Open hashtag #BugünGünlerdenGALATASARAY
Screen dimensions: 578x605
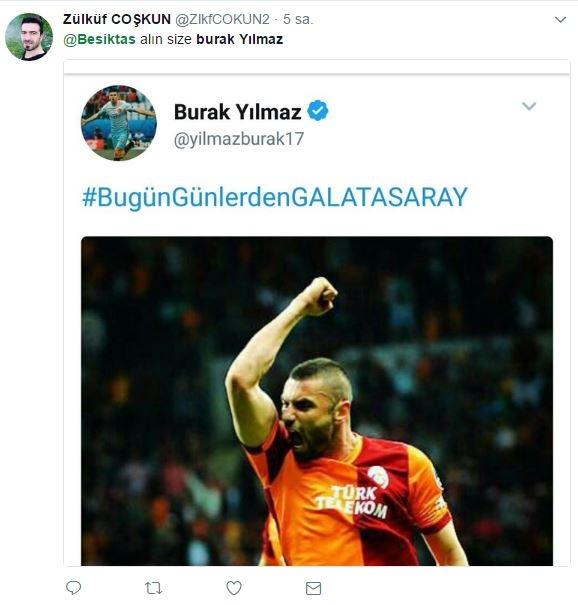(x=275, y=197)
